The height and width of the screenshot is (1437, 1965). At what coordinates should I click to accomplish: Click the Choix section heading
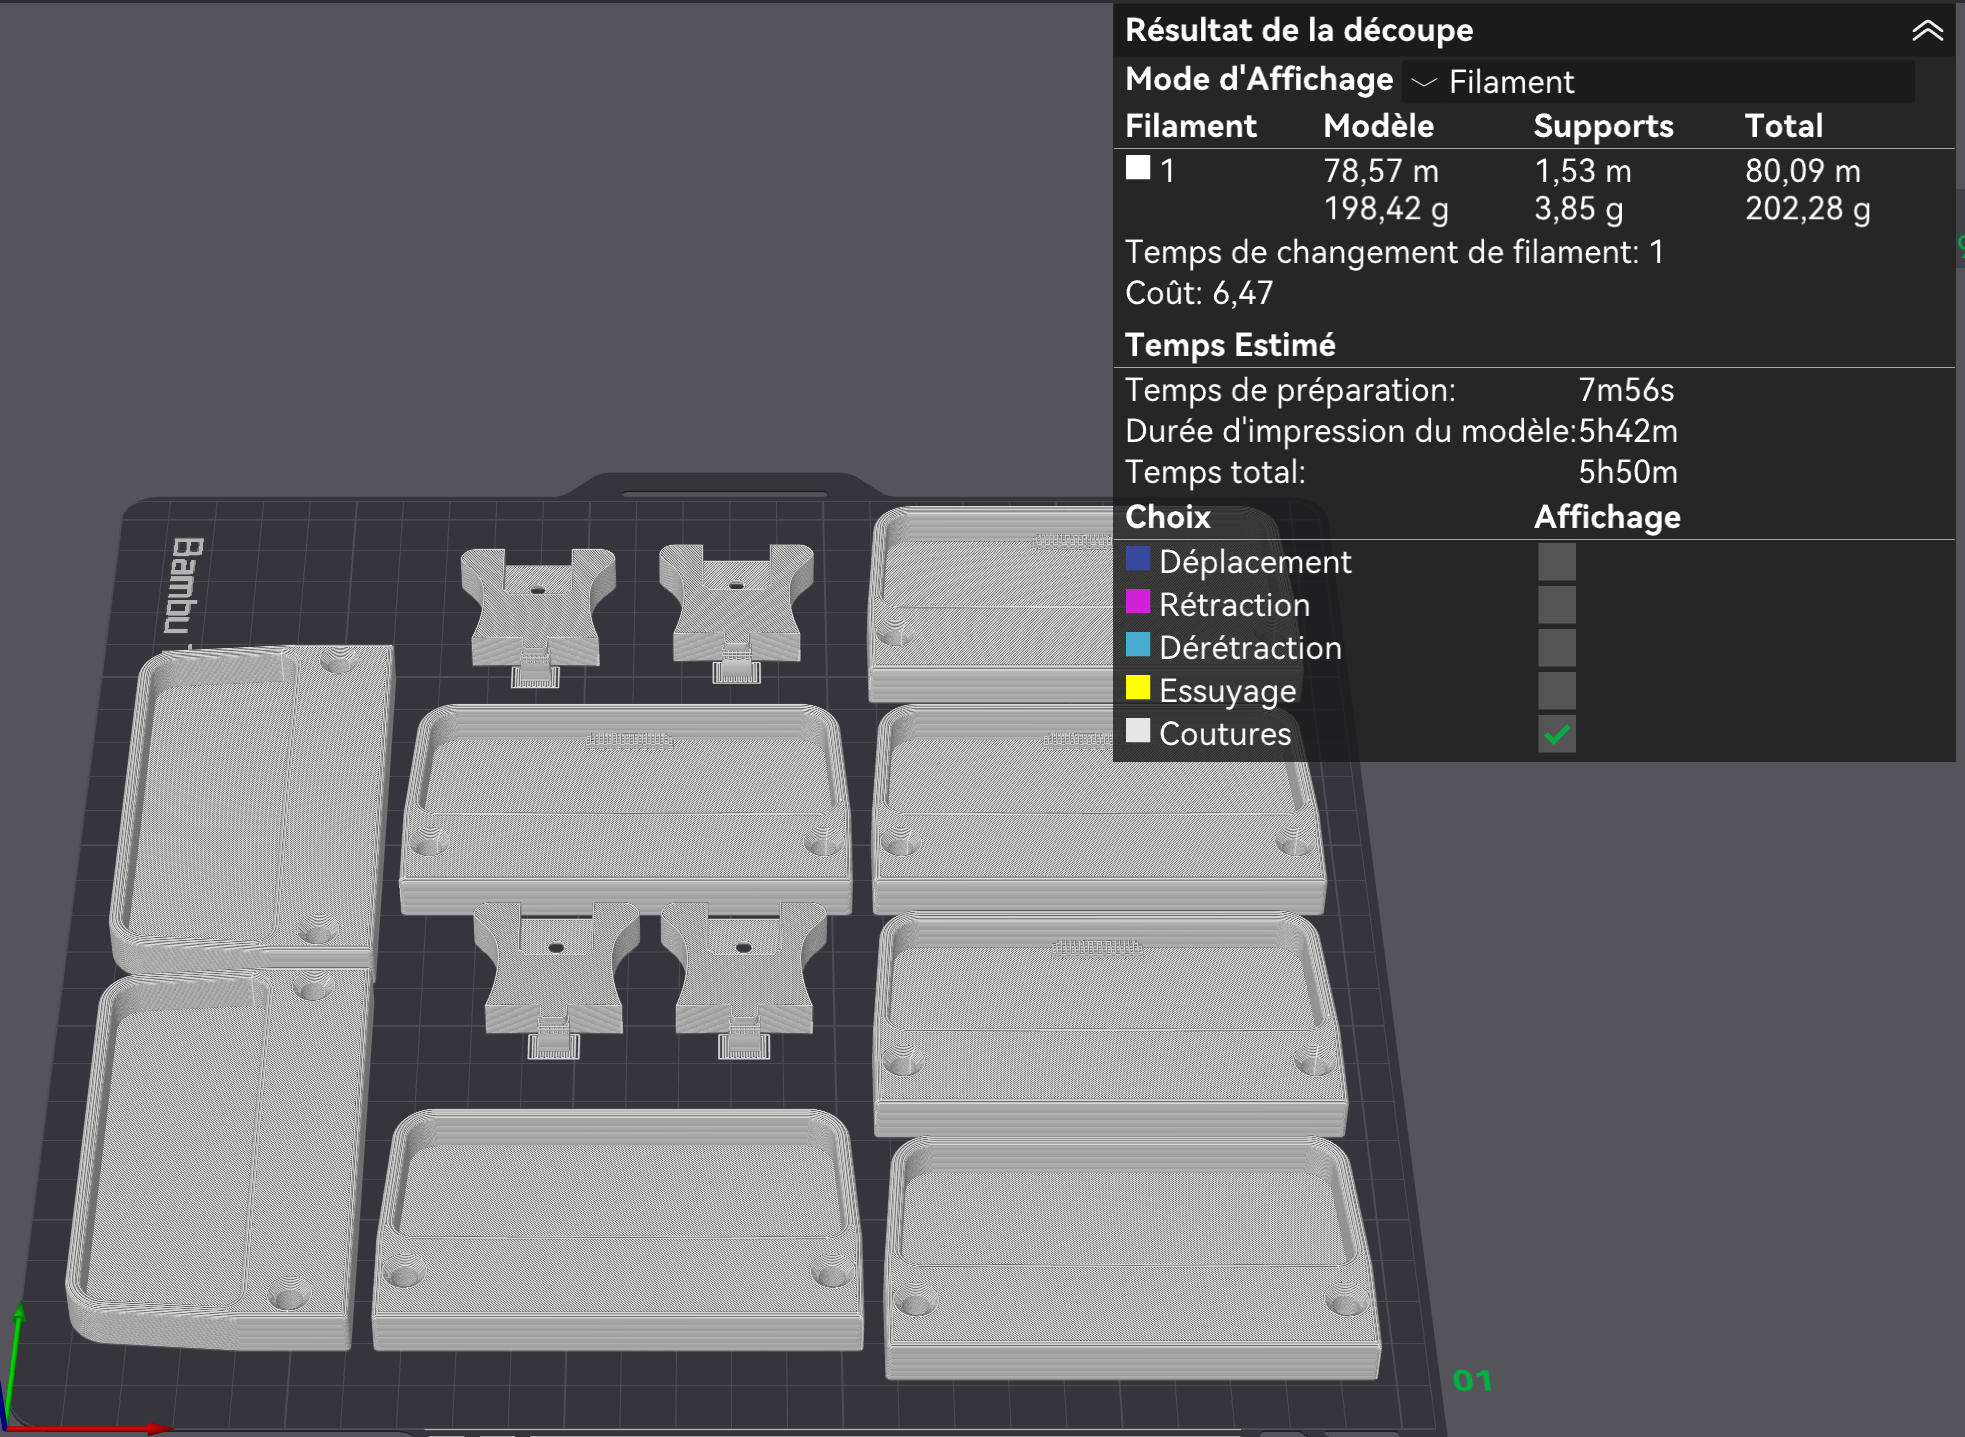pyautogui.click(x=1167, y=517)
